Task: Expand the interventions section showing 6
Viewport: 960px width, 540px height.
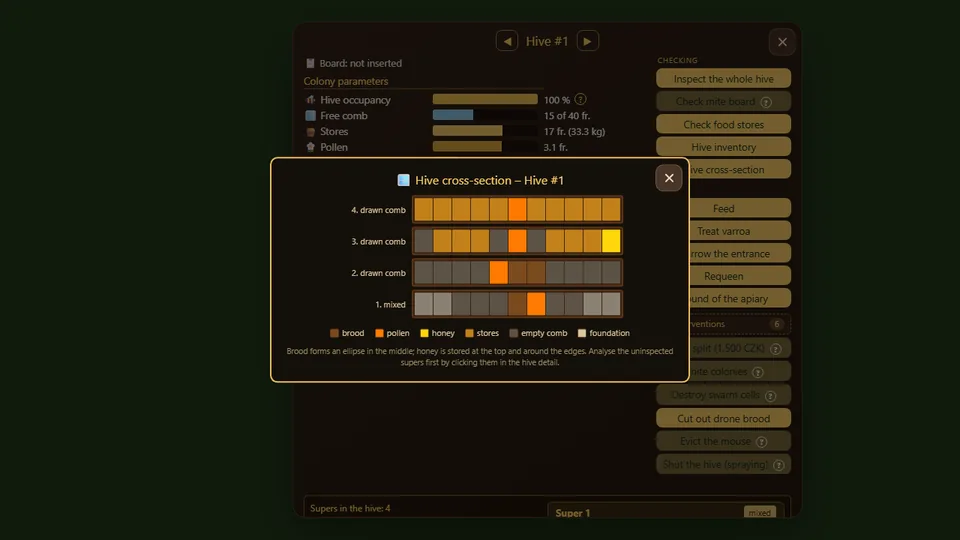Action: coord(740,324)
